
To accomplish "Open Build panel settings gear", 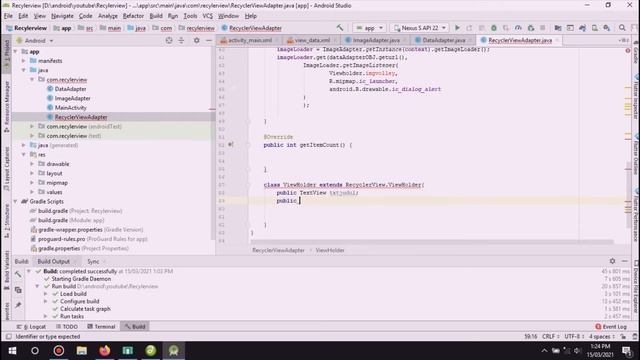I will coord(612,261).
